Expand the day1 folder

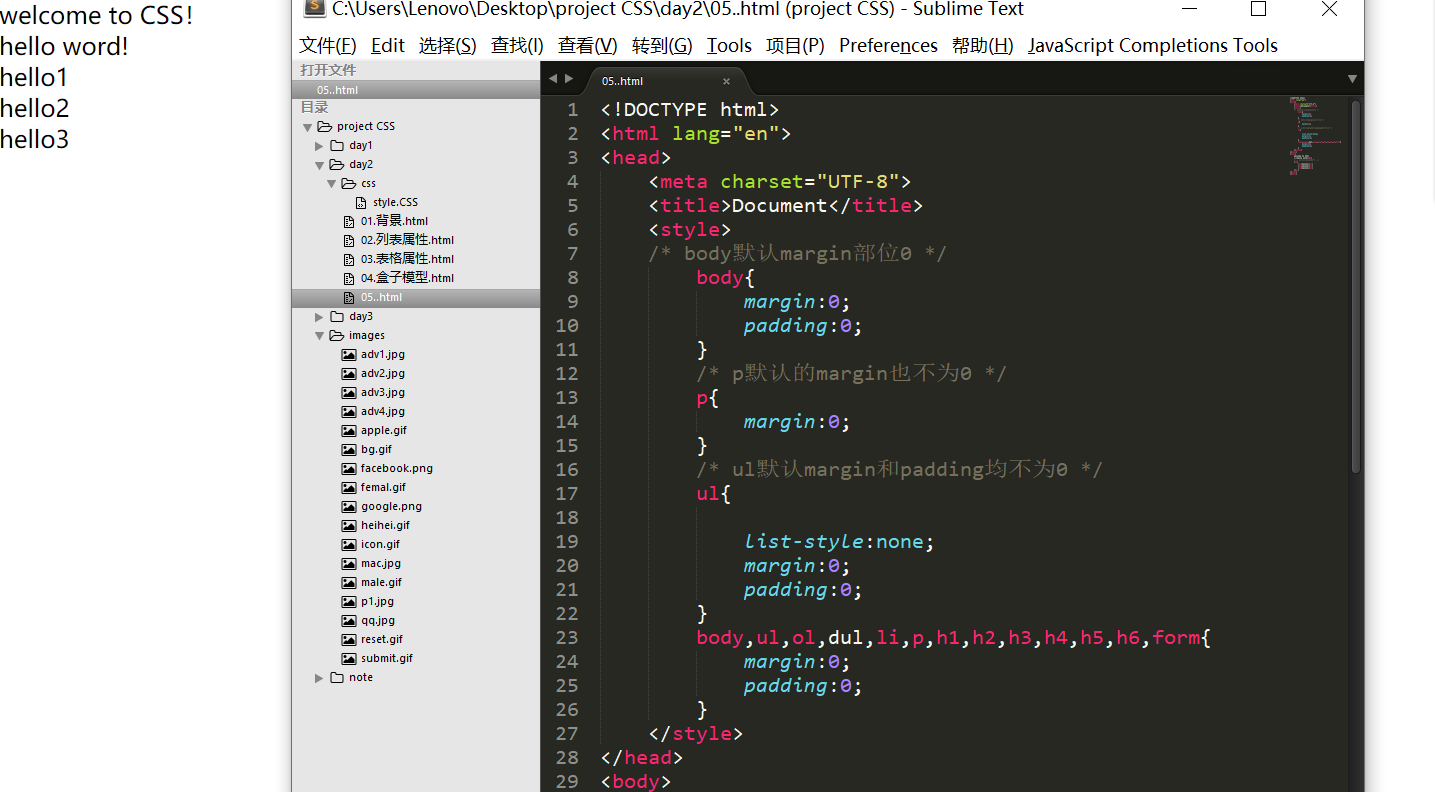[x=320, y=146]
